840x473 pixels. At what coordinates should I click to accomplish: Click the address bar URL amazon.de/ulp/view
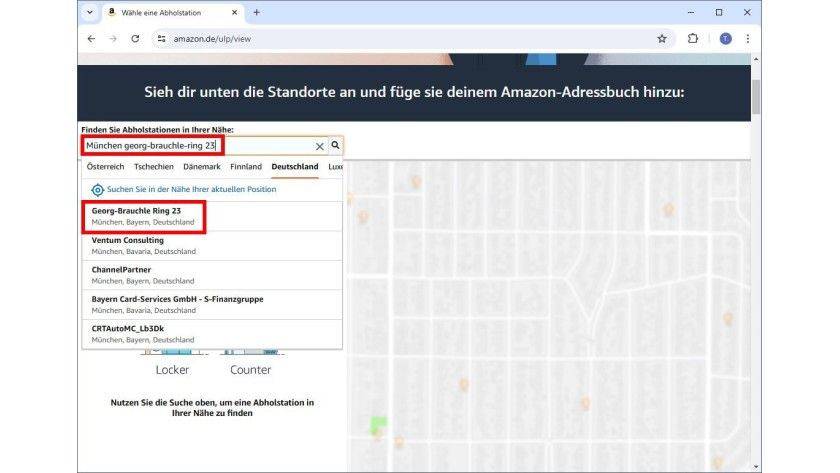[212, 39]
